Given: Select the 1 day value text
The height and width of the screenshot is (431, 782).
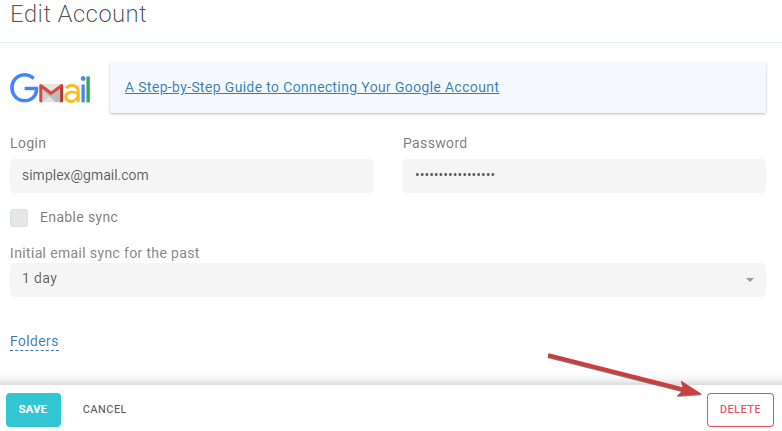Looking at the screenshot, I should pyautogui.click(x=39, y=278).
